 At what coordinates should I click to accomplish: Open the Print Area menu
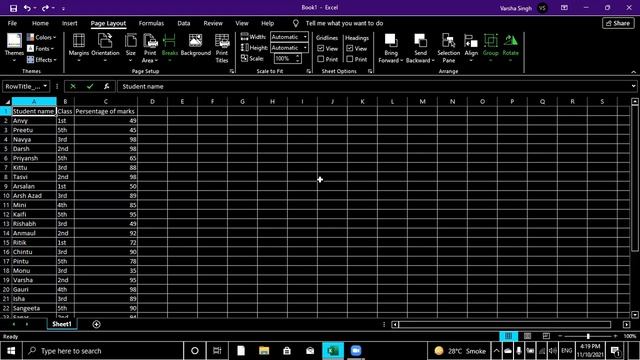click(150, 48)
